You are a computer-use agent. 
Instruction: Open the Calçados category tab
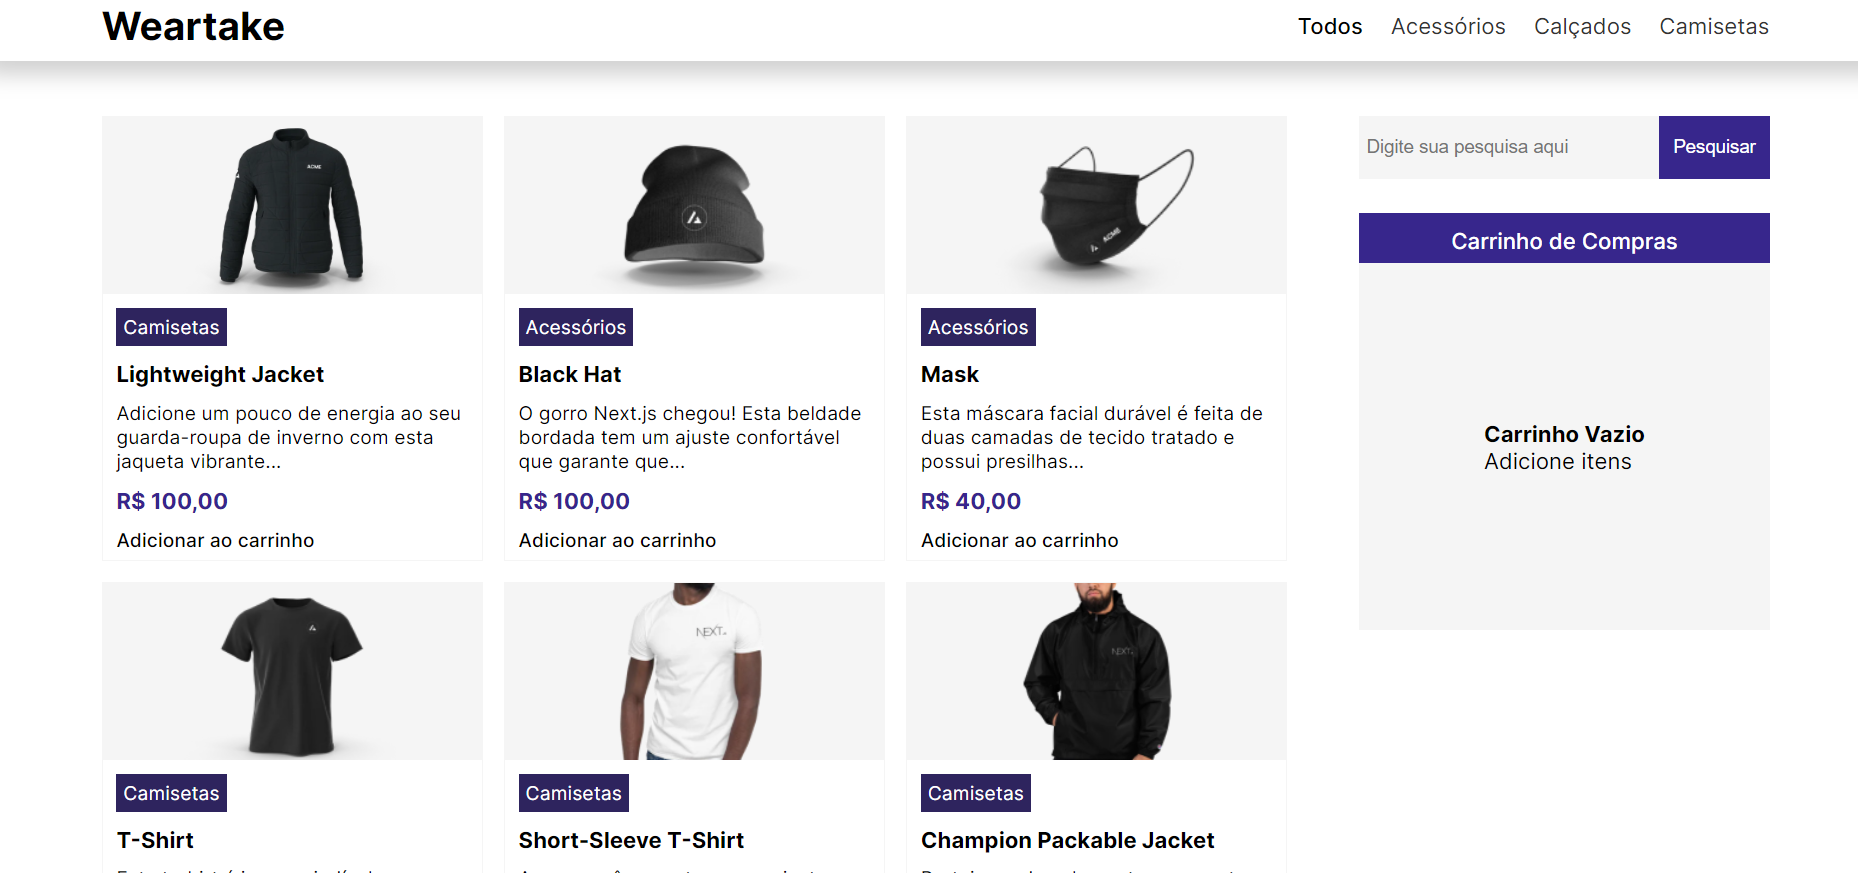[x=1582, y=27]
